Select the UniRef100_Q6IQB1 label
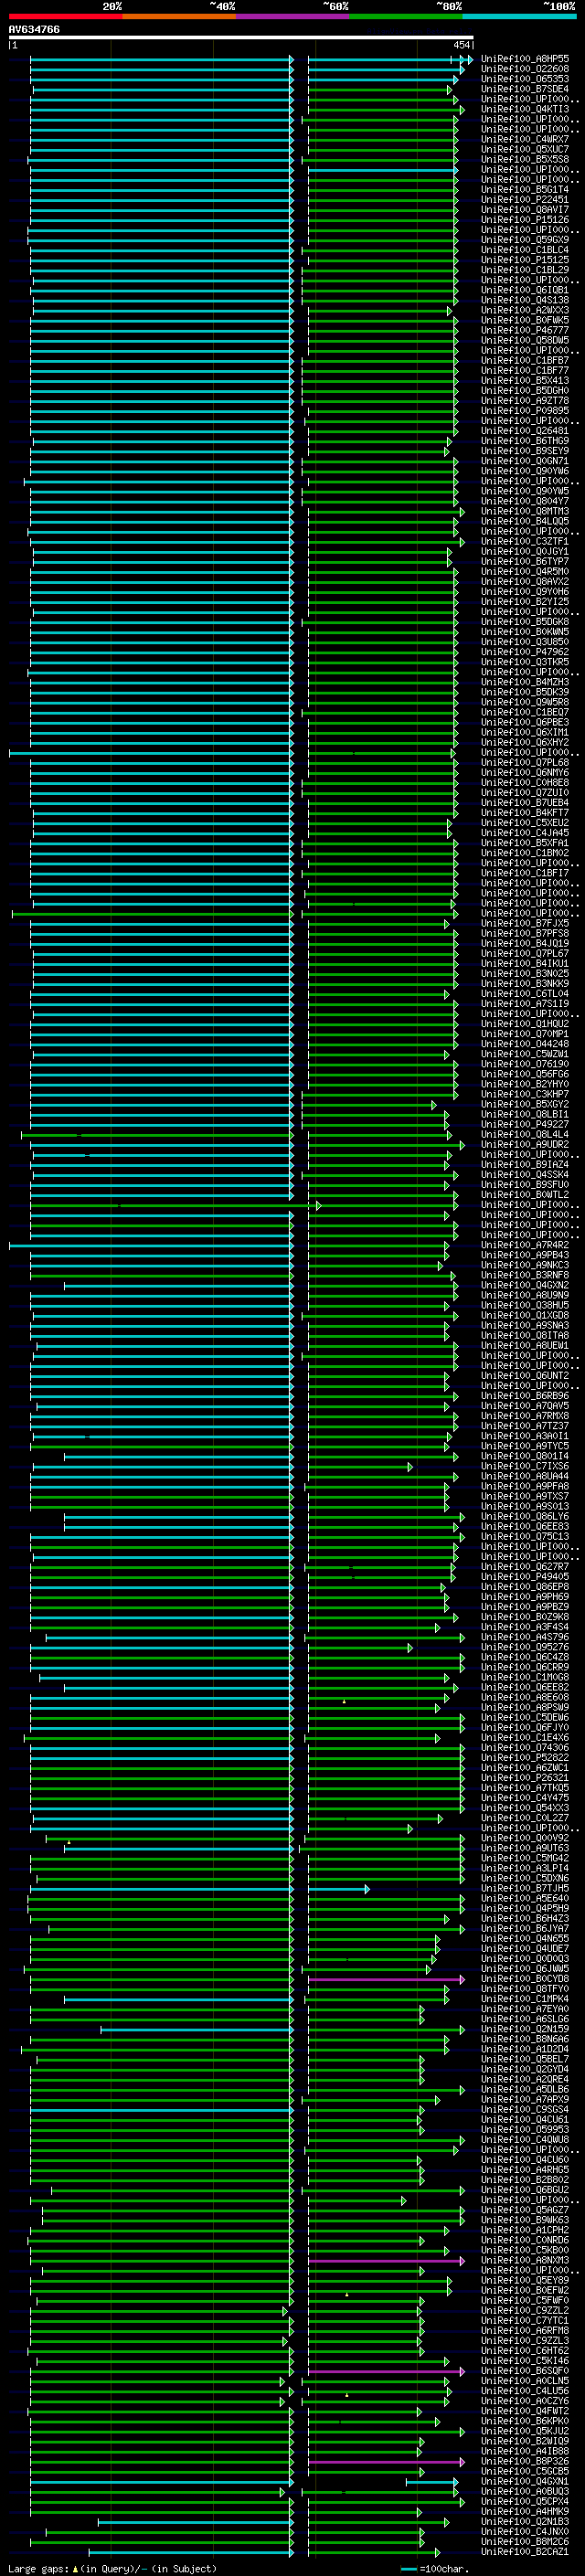The width and height of the screenshot is (585, 2576). click(525, 290)
